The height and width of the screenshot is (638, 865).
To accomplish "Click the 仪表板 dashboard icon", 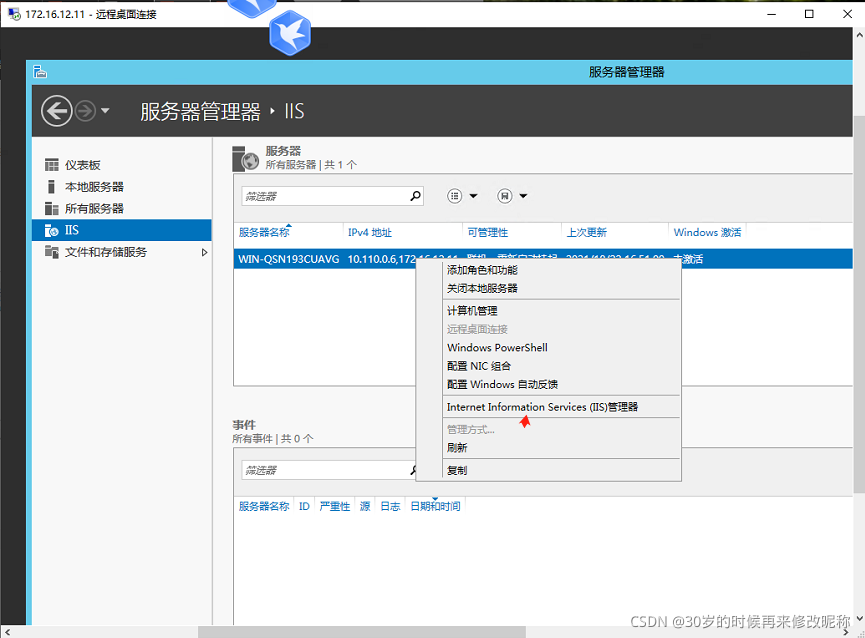I will click(x=51, y=165).
